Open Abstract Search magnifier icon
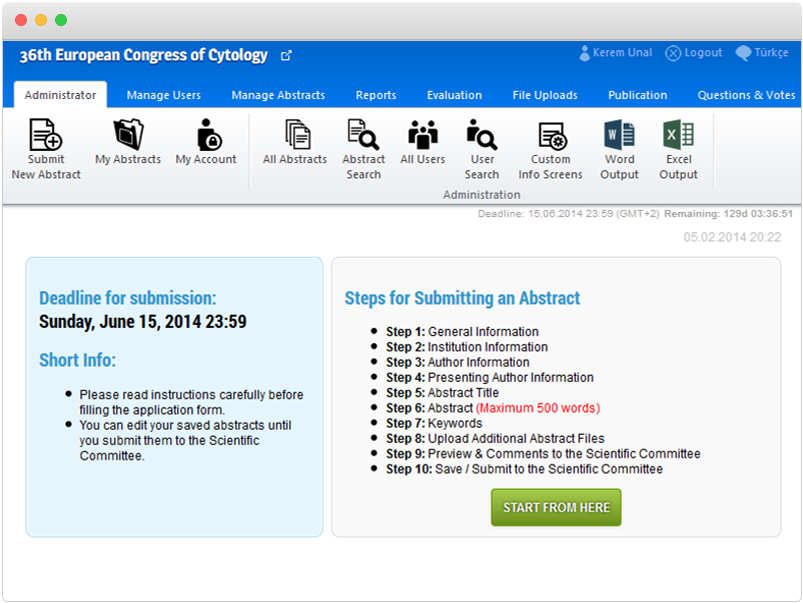Screen dimensions: 803x603 363,134
